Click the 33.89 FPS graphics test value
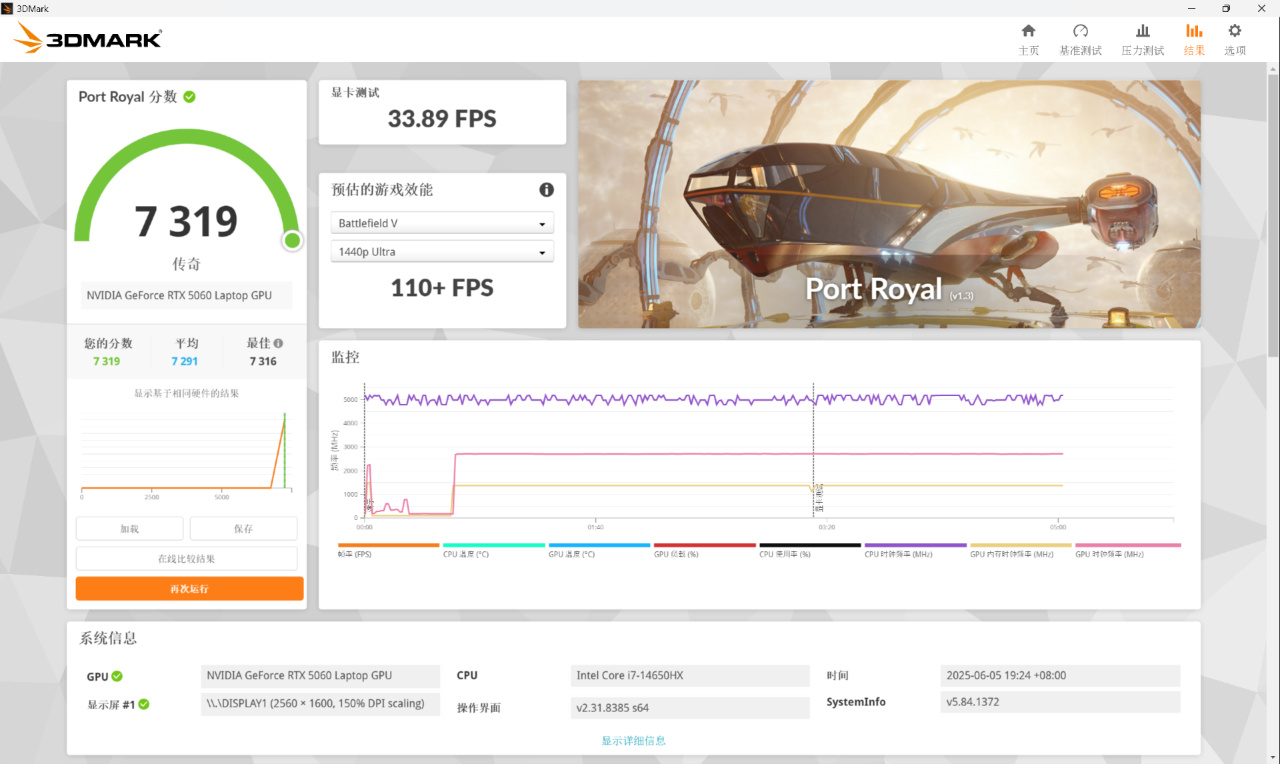This screenshot has height=764, width=1280. click(442, 119)
